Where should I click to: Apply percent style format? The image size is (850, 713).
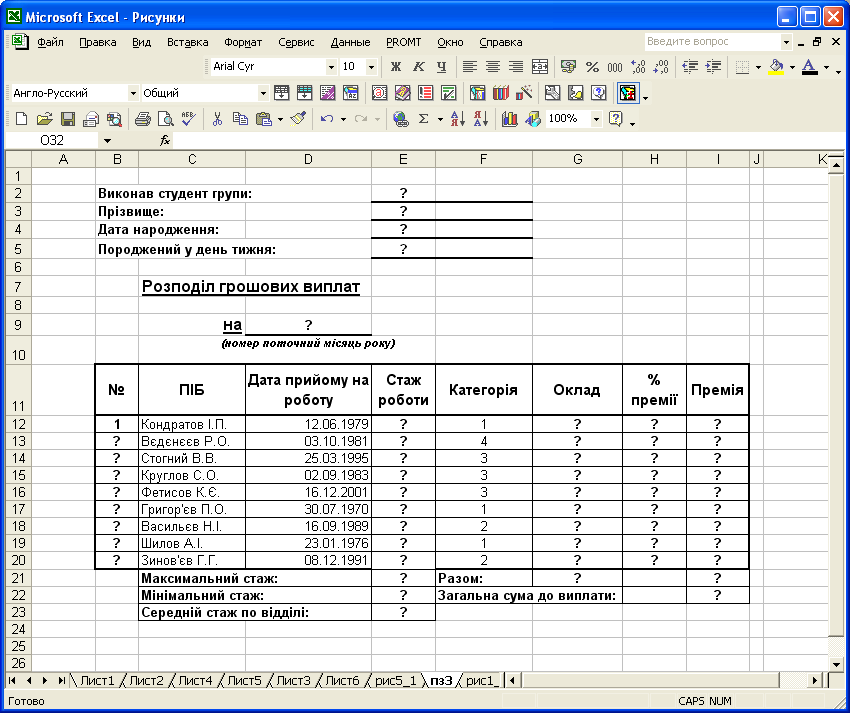[592, 67]
